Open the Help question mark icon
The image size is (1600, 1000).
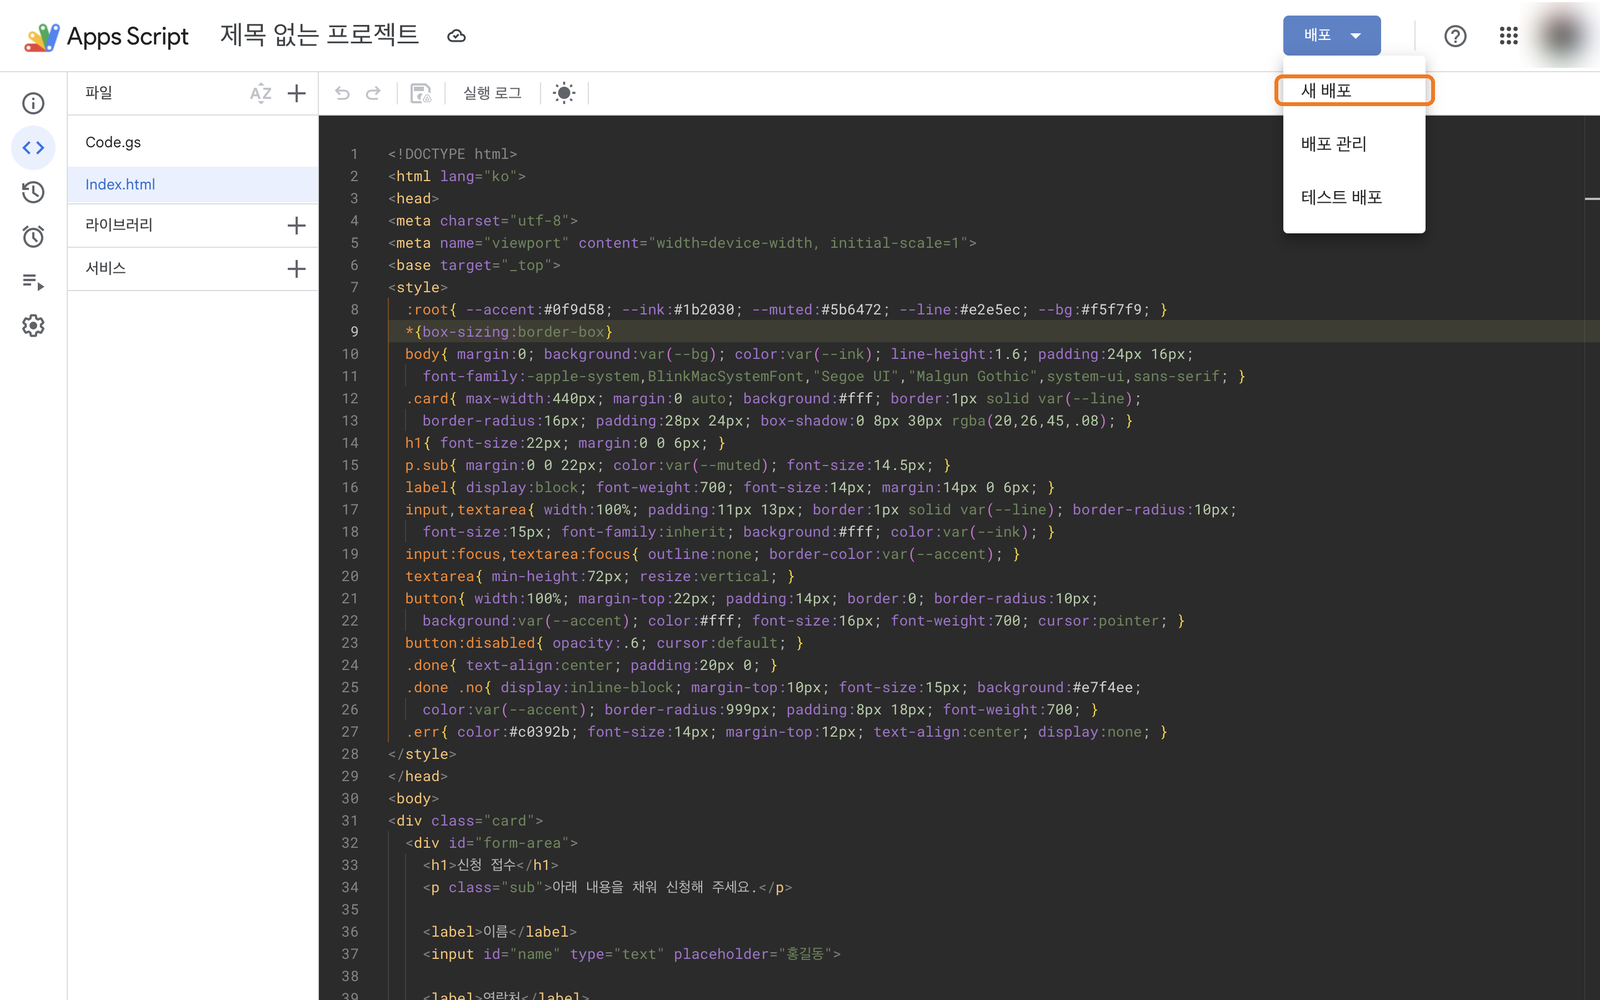tap(1455, 36)
